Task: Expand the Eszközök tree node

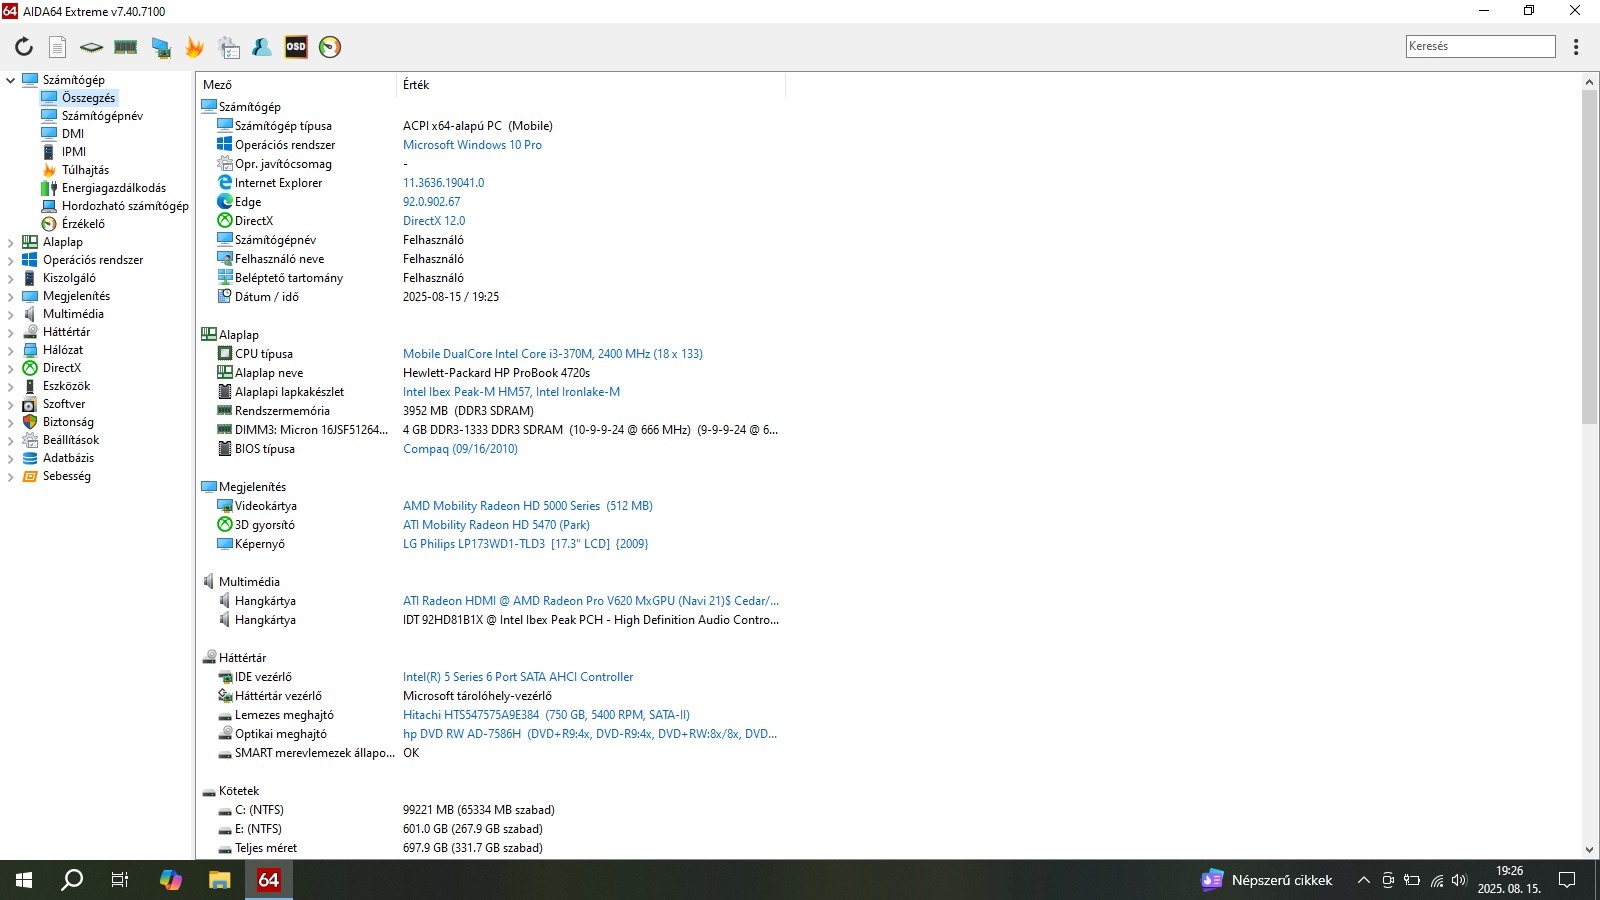Action: tap(11, 386)
